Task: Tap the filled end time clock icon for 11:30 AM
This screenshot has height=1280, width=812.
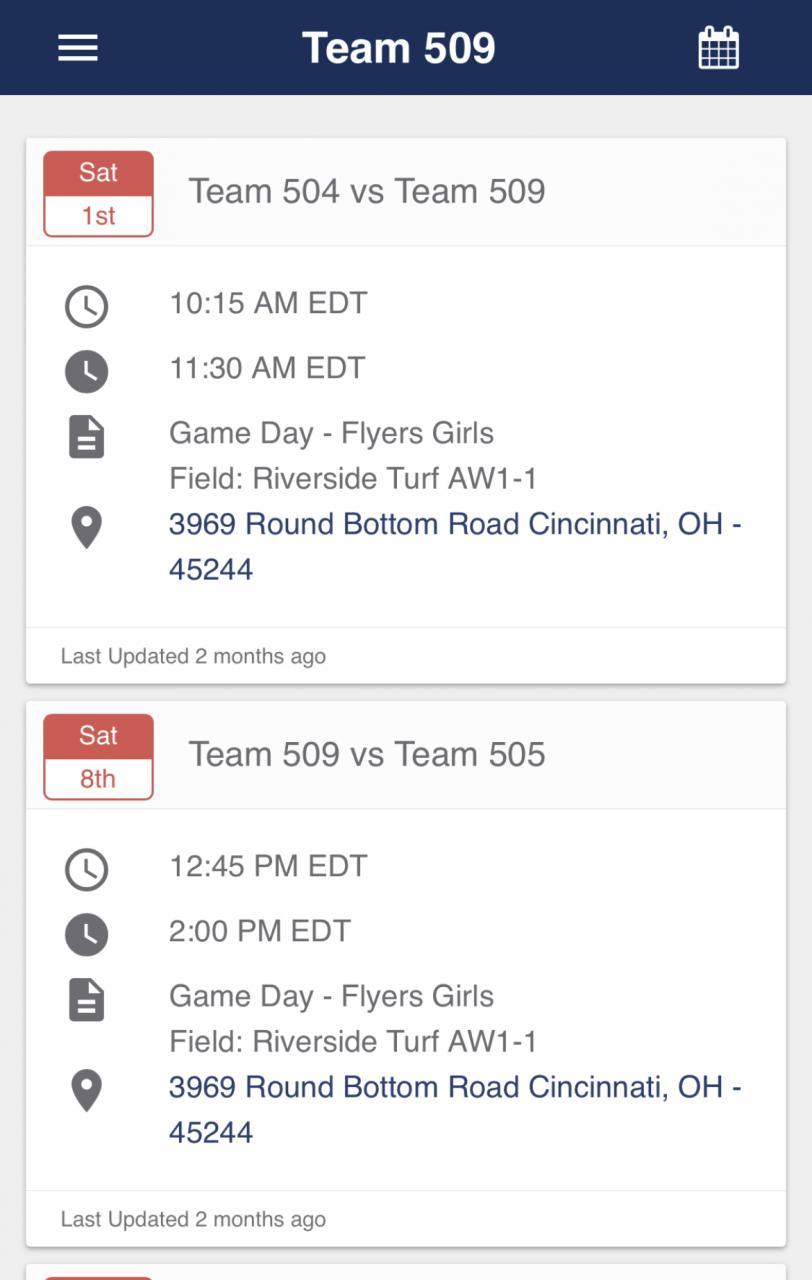Action: tap(87, 372)
